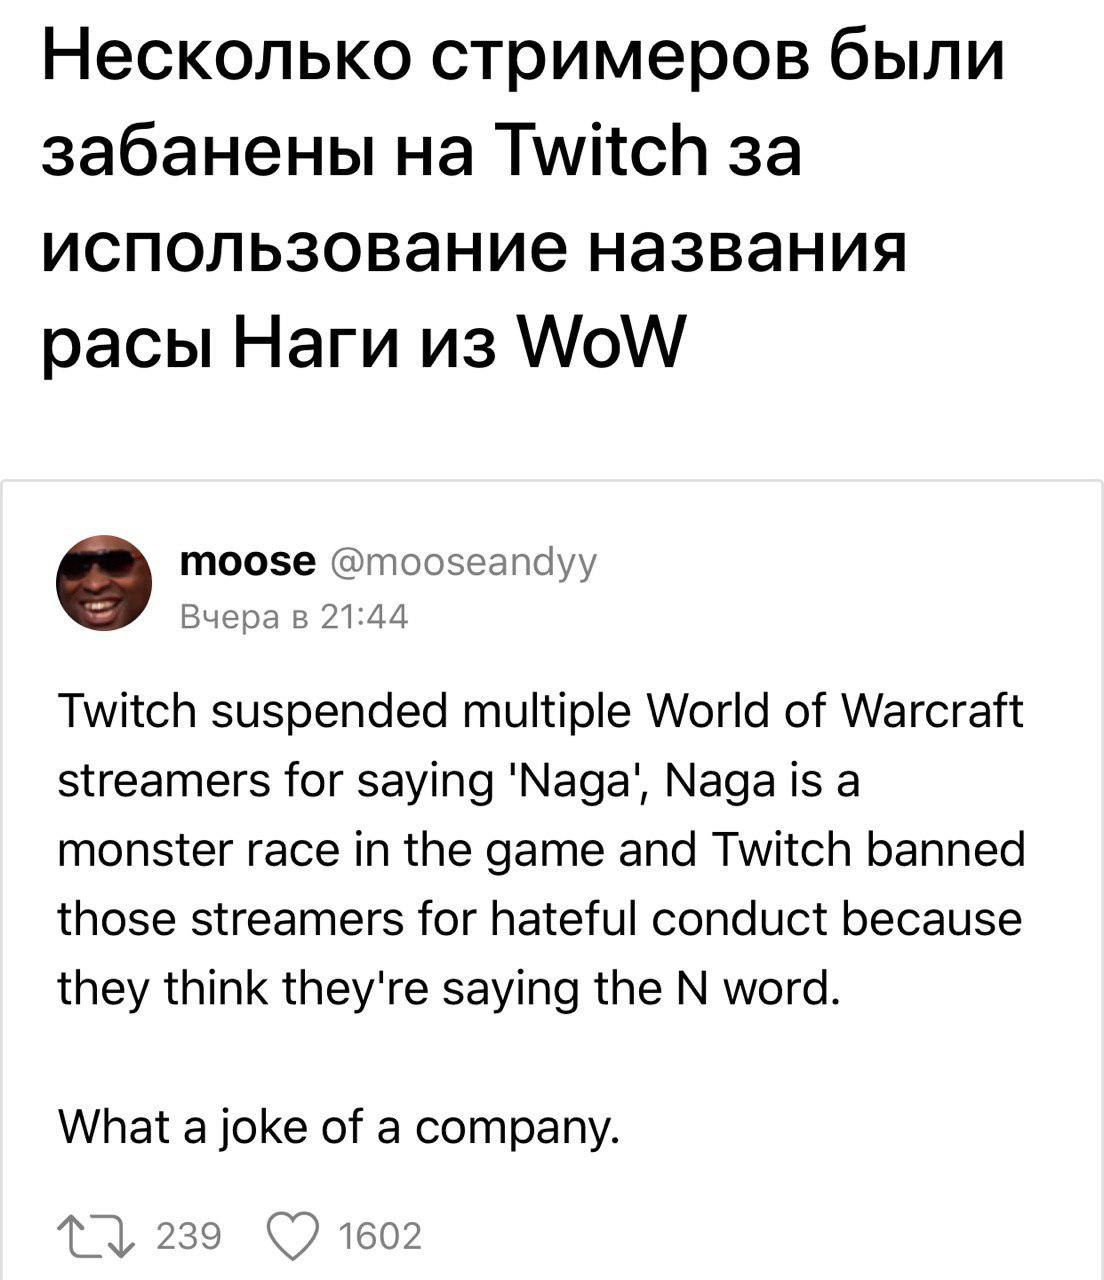Image resolution: width=1104 pixels, height=1280 pixels.
Task: Click the retweet count 239
Action: [x=189, y=1237]
